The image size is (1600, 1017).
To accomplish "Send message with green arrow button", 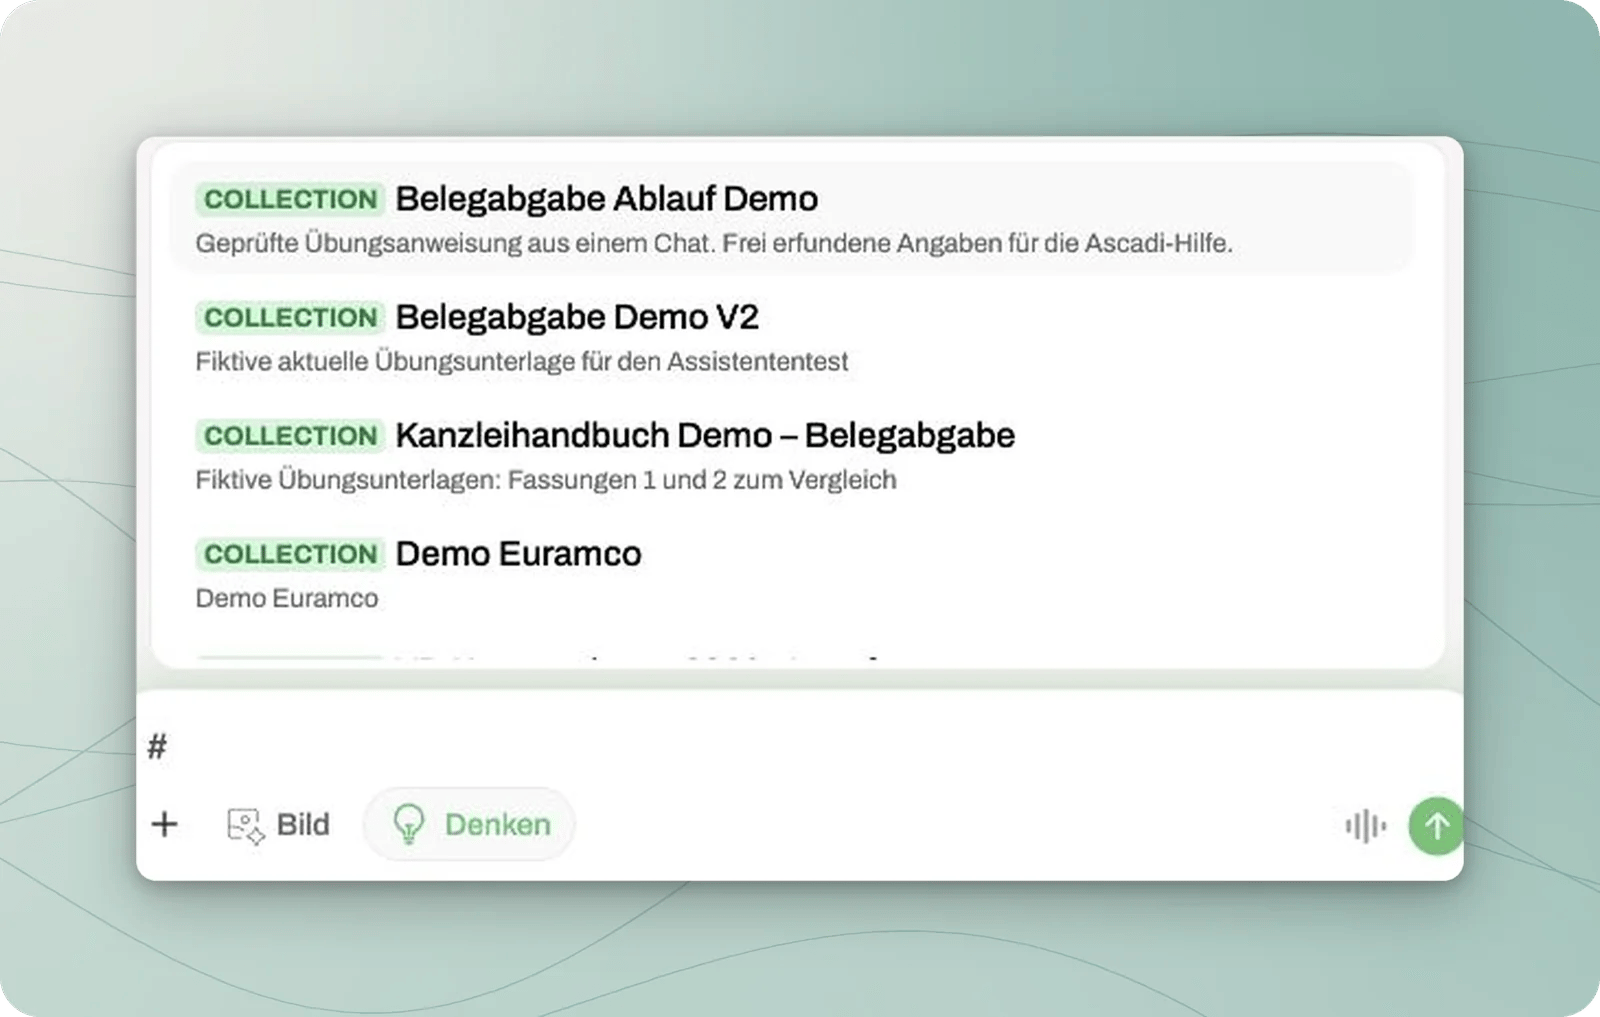I will click(1436, 826).
